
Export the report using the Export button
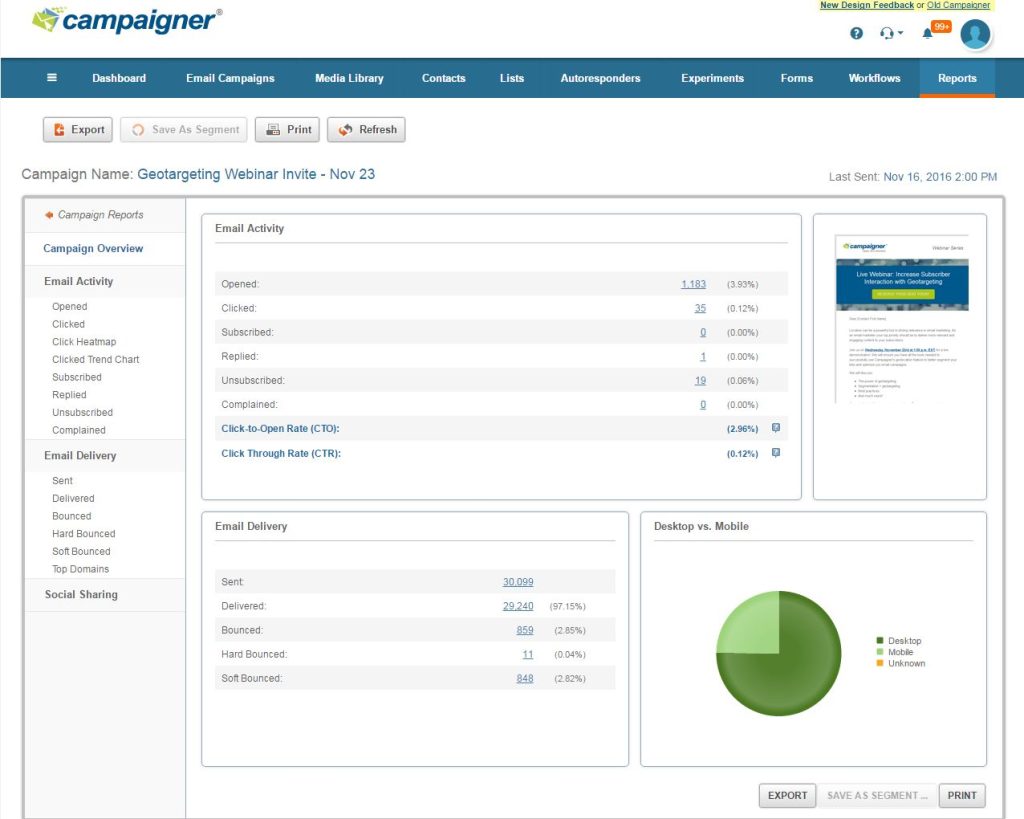tap(77, 129)
